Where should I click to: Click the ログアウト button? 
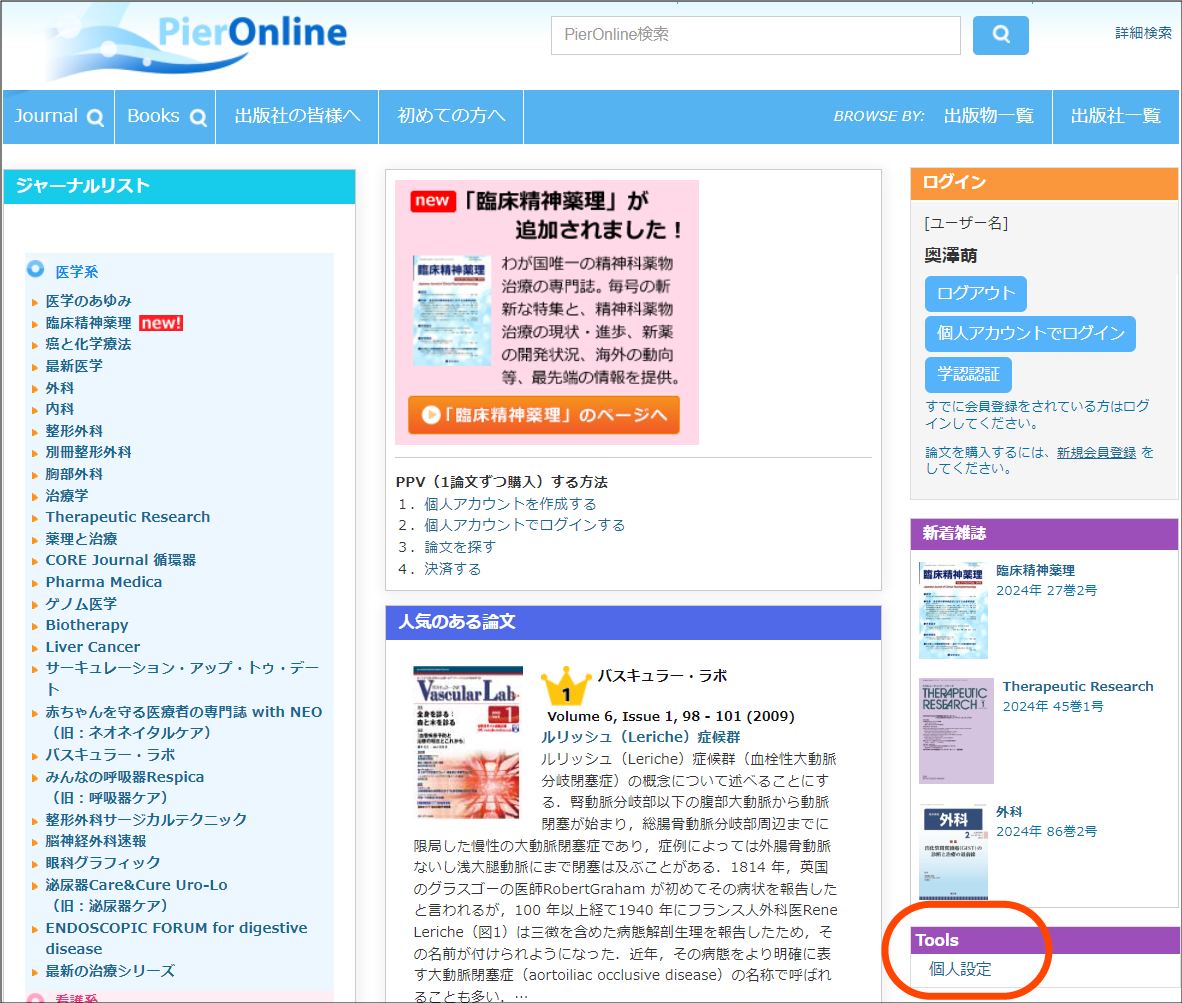(975, 293)
